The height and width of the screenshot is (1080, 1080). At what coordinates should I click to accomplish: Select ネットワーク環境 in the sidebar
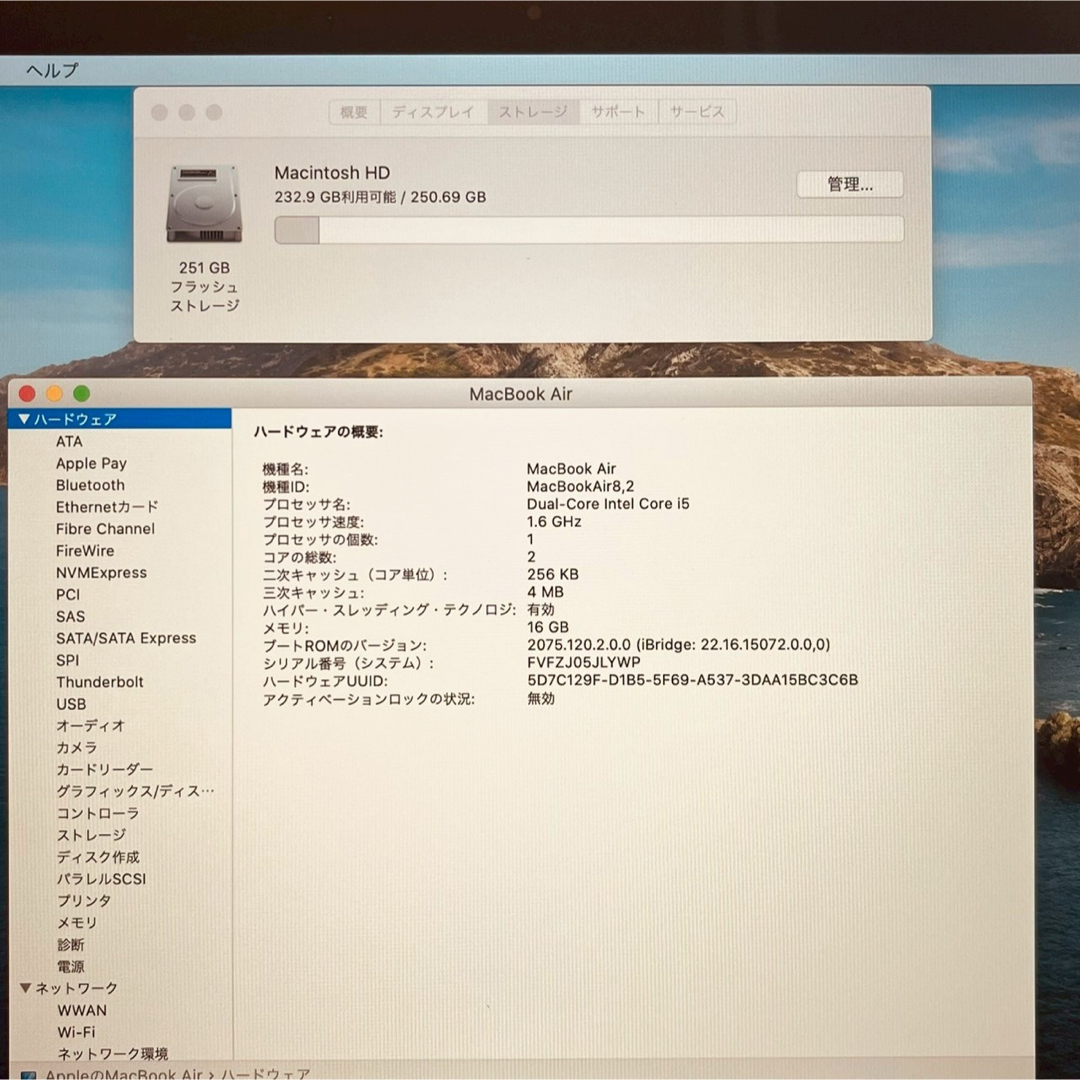click(112, 1055)
